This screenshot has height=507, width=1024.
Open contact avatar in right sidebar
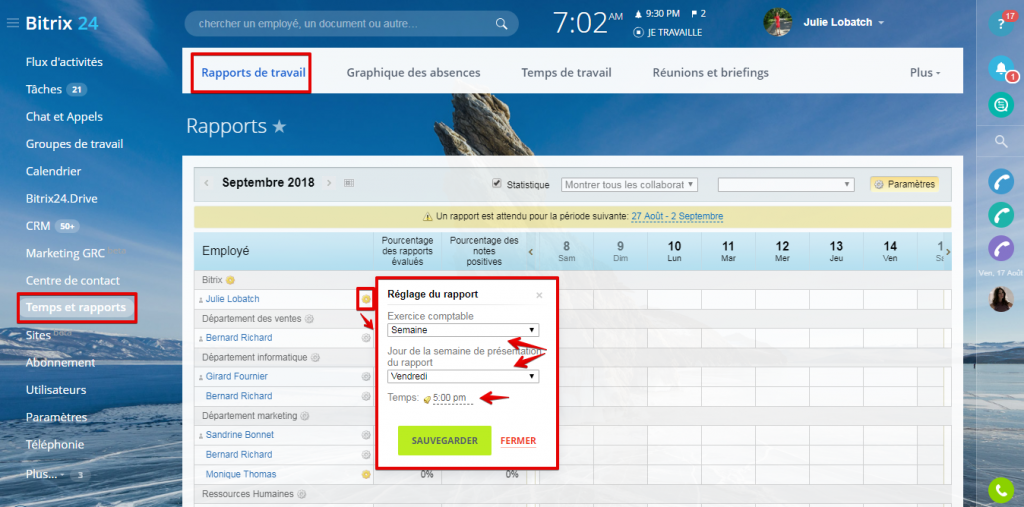(x=1000, y=299)
